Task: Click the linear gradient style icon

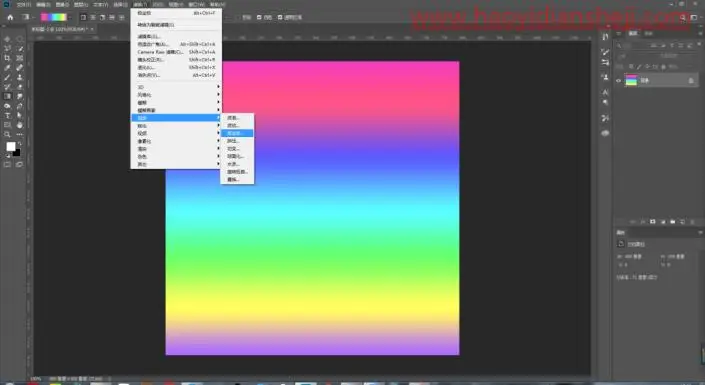Action: [x=83, y=17]
